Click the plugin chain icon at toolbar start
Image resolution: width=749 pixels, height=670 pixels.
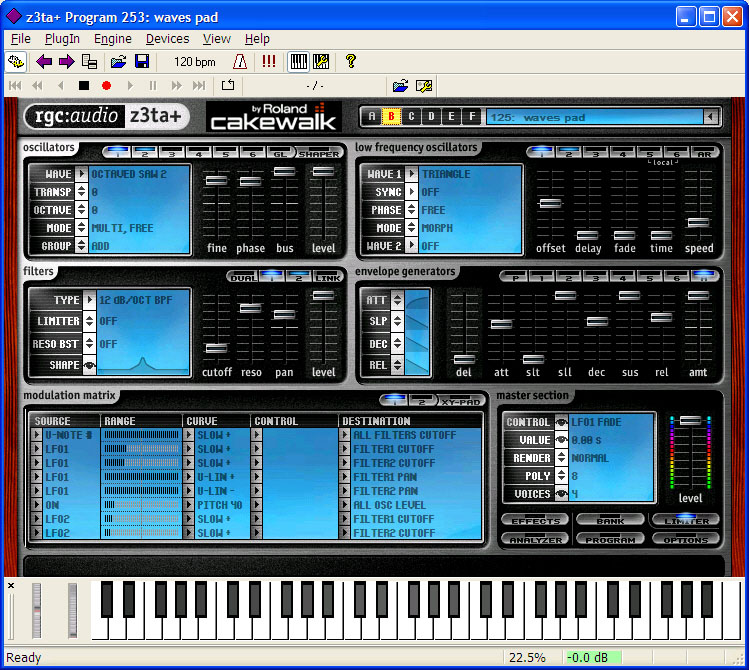[x=16, y=62]
